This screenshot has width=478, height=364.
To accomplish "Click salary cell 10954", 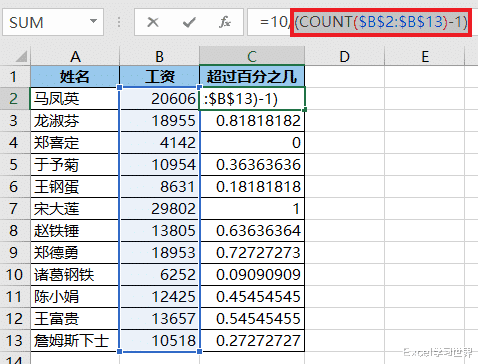I will (159, 165).
